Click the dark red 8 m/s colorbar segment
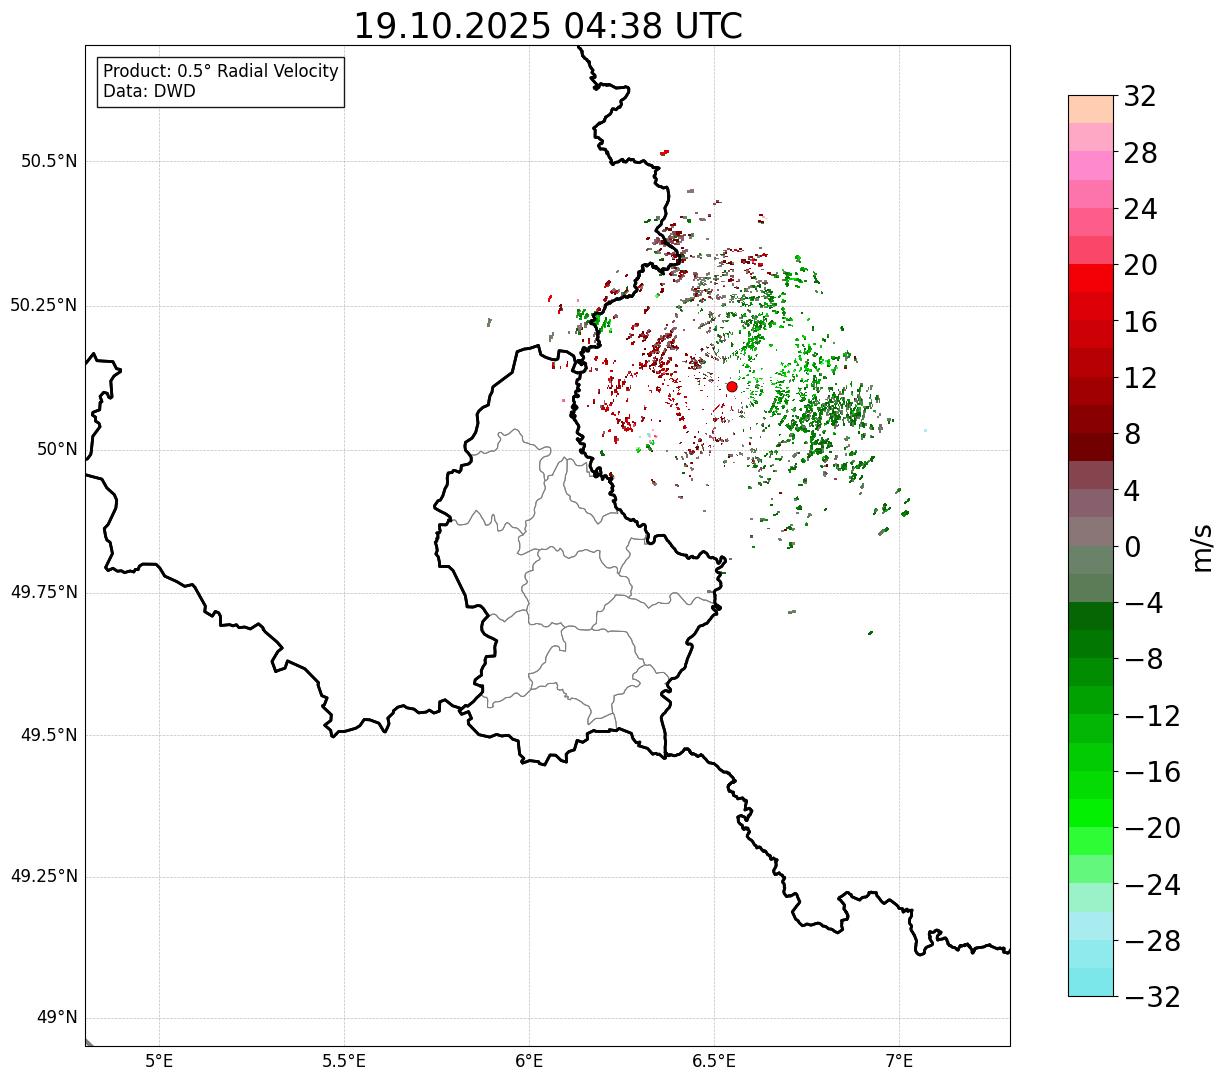This screenshot has width=1225, height=1081. coord(1091,447)
